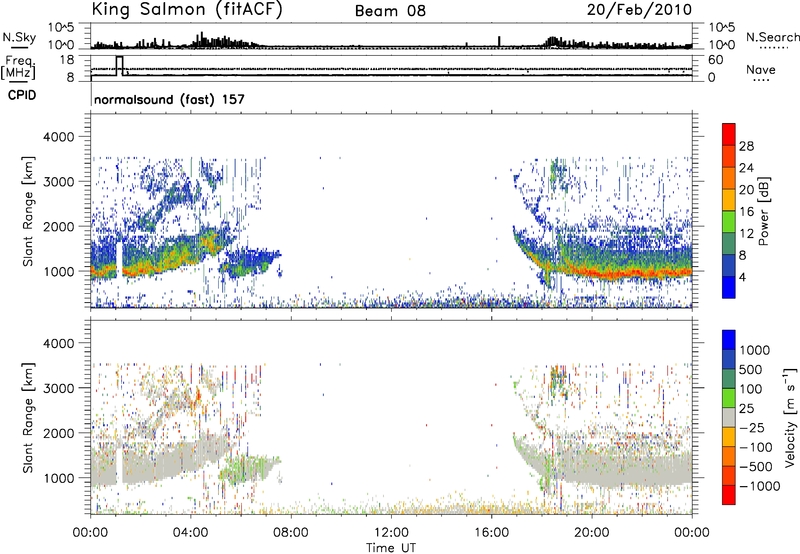Click the 500 label on the velocity colorbar
This screenshot has height=554, width=800.
tap(750, 369)
